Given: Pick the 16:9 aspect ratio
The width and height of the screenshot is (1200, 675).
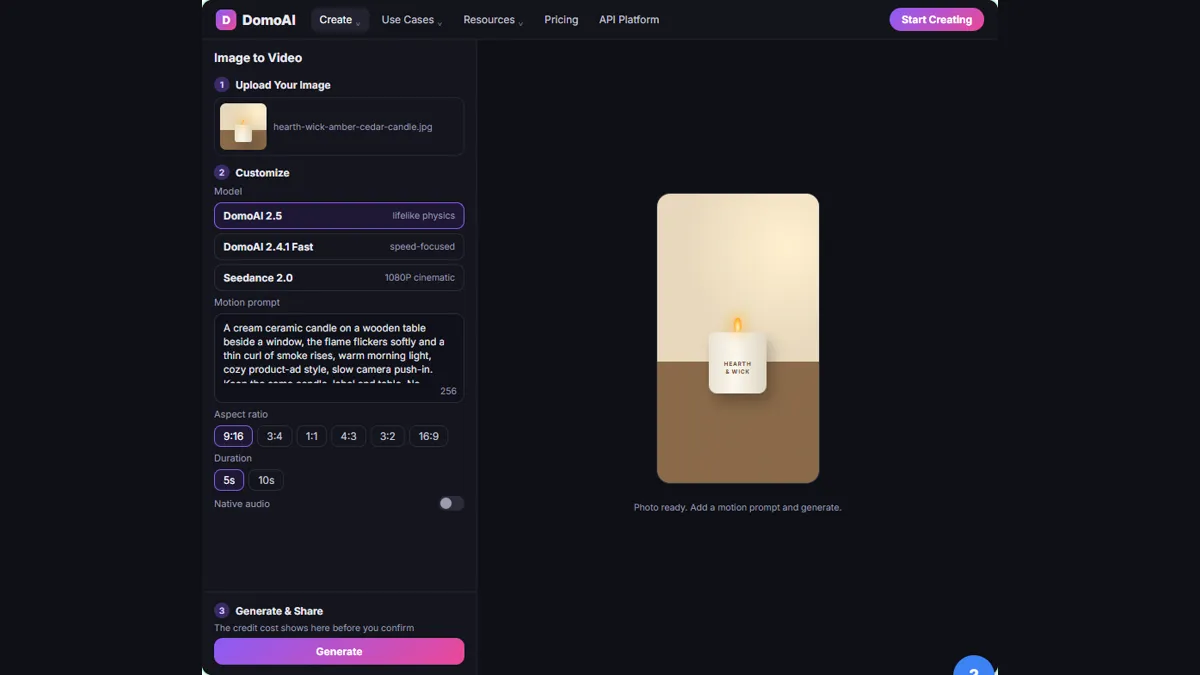Looking at the screenshot, I should tap(429, 436).
